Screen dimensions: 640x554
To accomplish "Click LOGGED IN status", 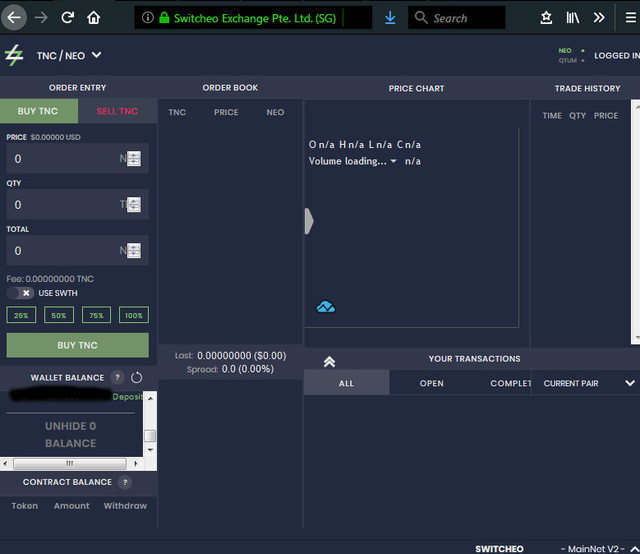I will pyautogui.click(x=617, y=56).
